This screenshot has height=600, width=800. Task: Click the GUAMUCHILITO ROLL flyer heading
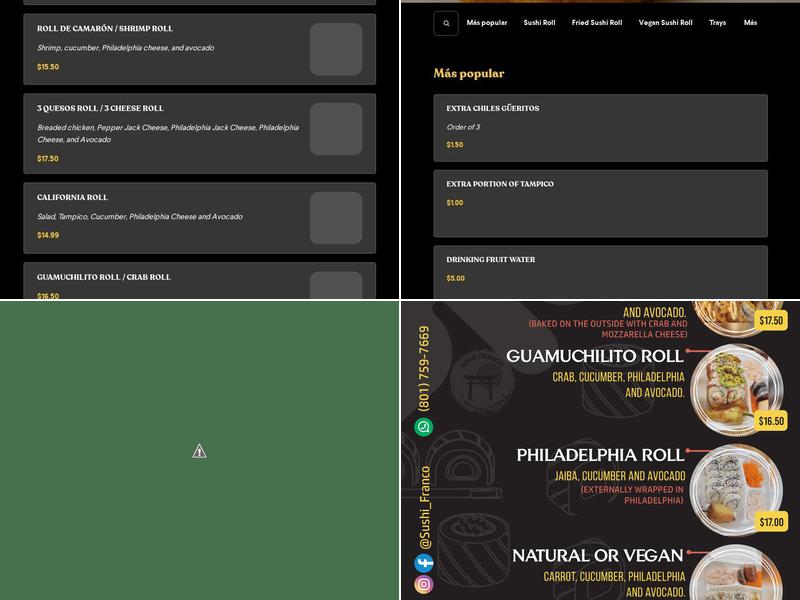[595, 356]
